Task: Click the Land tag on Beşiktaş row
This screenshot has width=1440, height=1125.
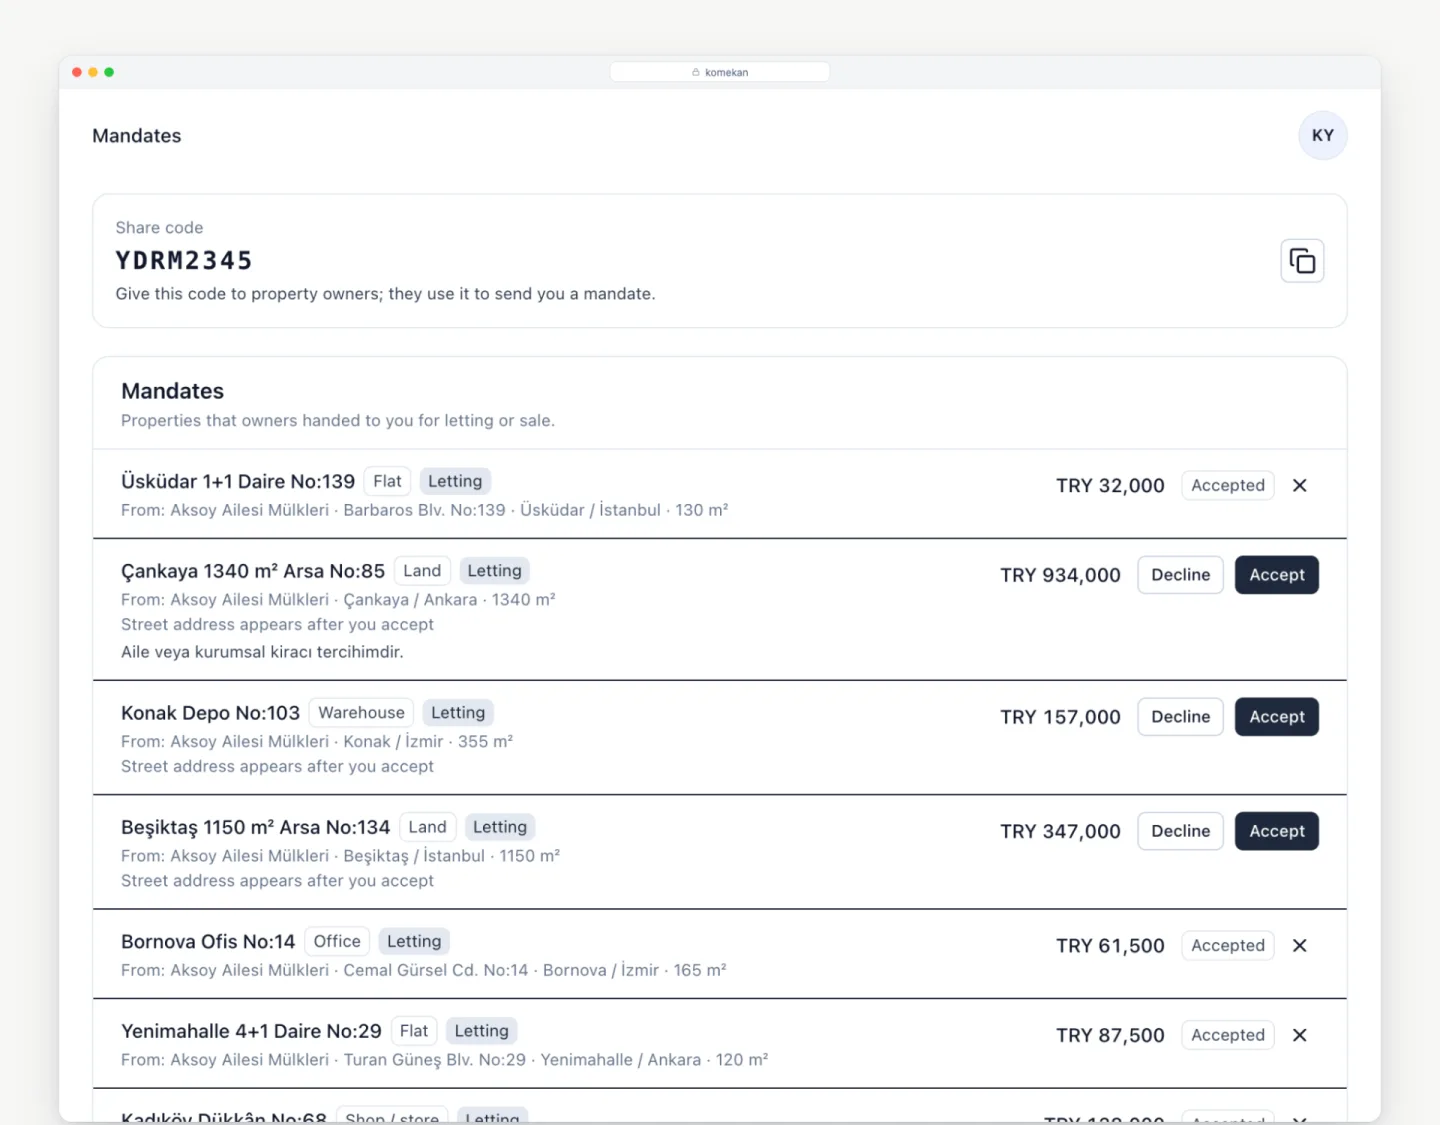Action: coord(427,827)
